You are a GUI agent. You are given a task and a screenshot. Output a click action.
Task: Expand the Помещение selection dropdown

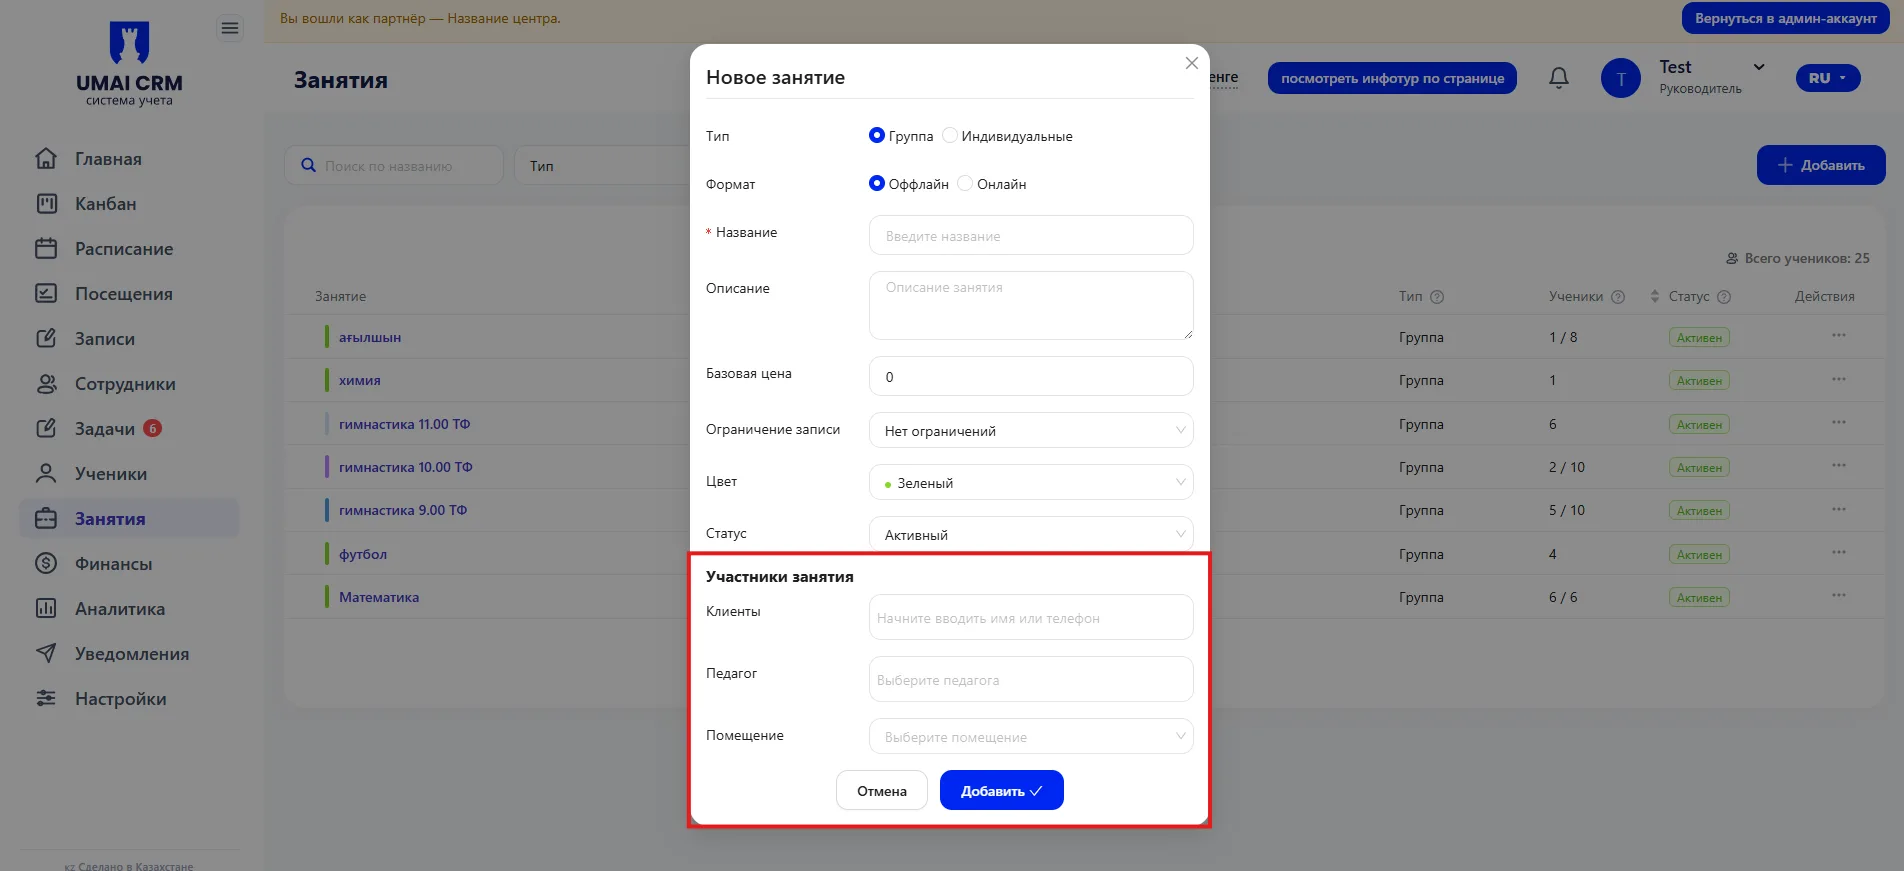coord(1031,736)
